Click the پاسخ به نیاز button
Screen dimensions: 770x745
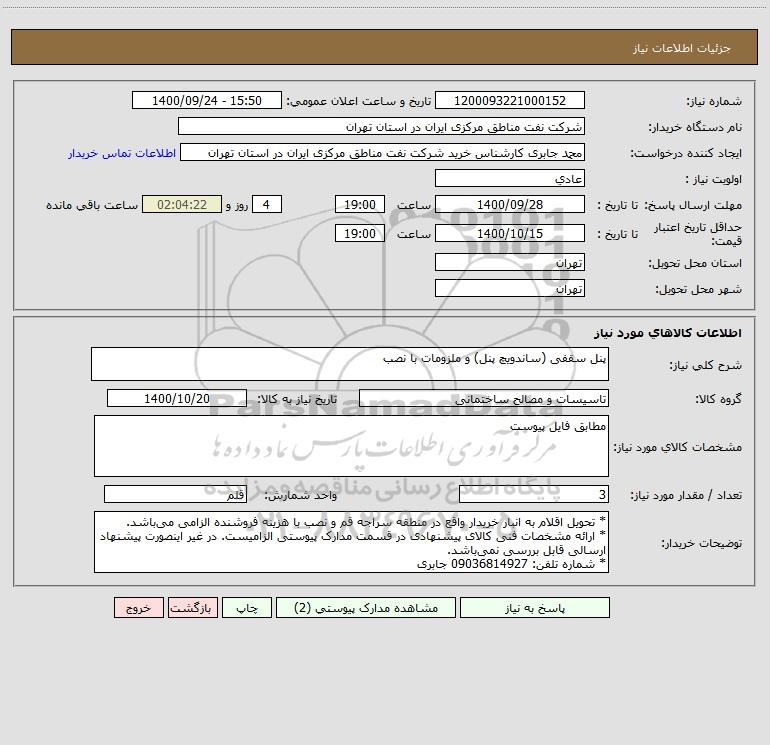[x=535, y=607]
